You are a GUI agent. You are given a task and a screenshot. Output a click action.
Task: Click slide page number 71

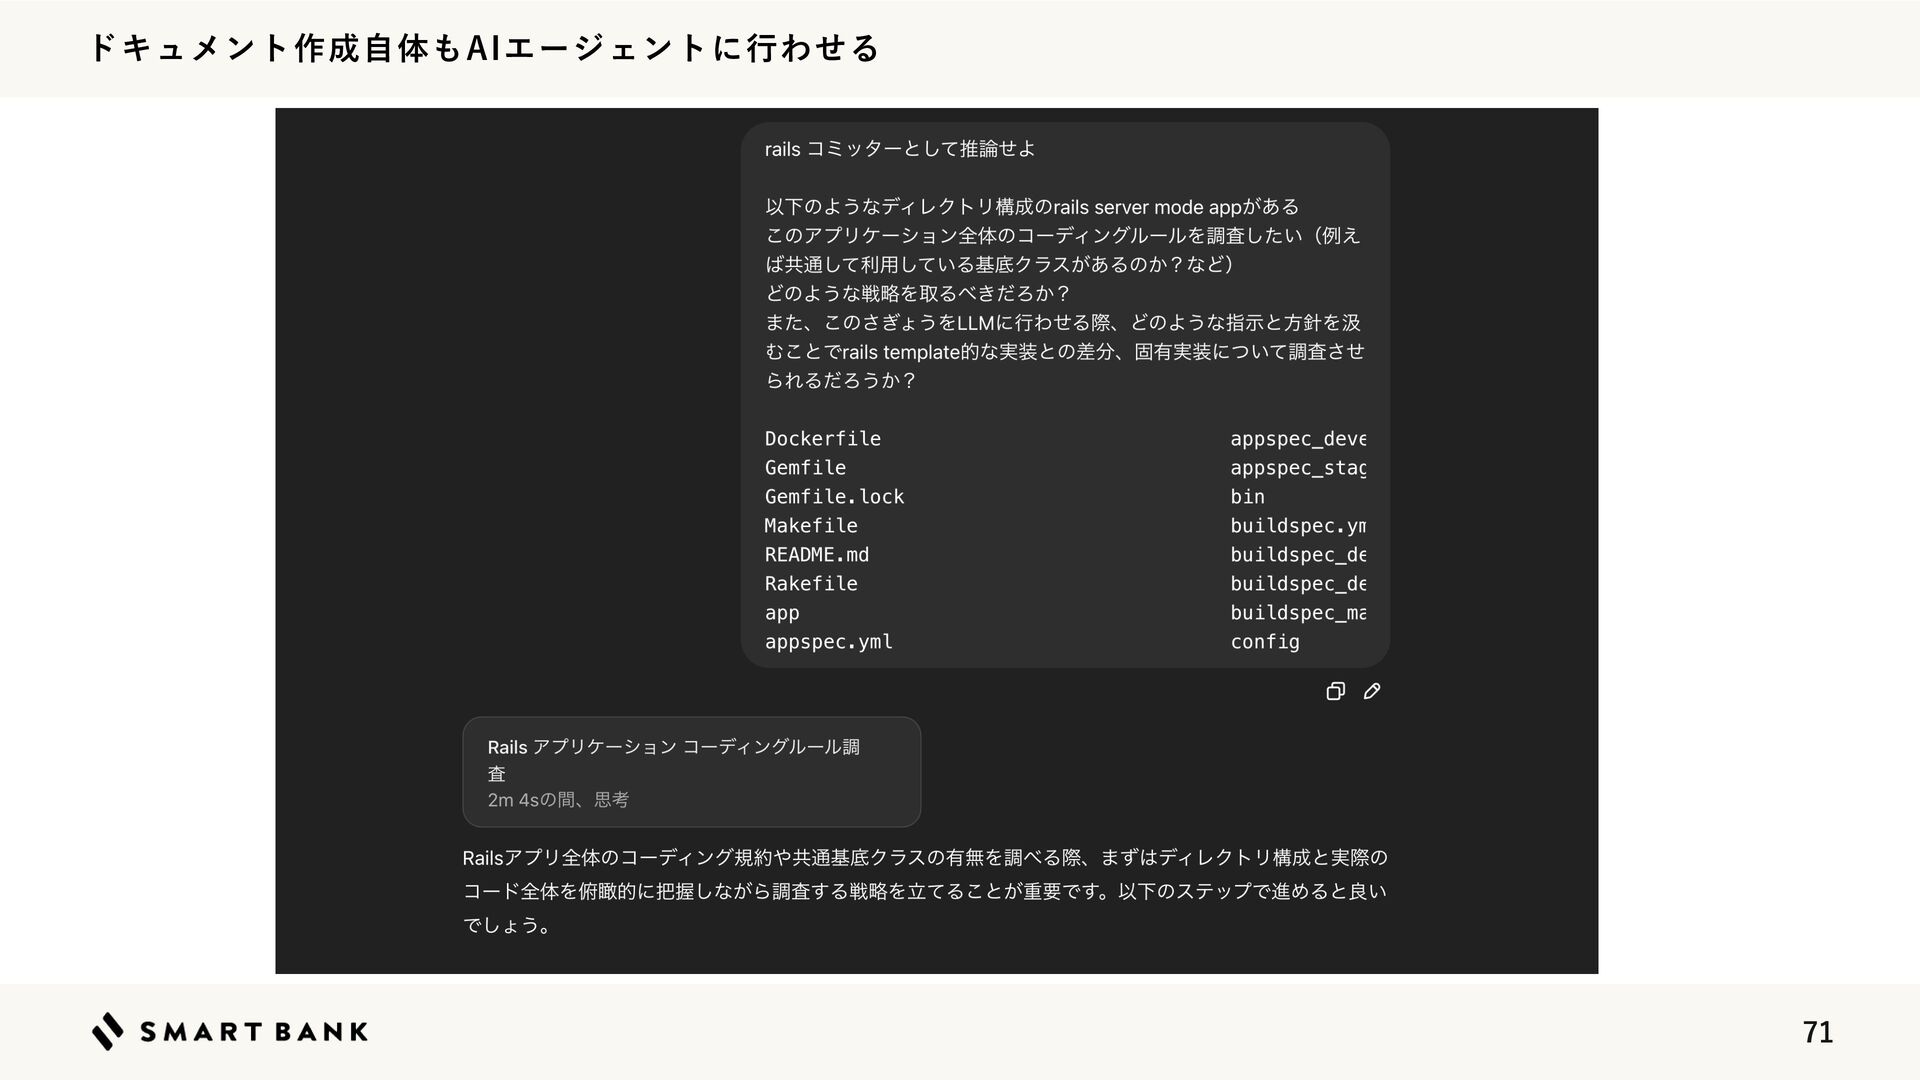pos(1817,1031)
